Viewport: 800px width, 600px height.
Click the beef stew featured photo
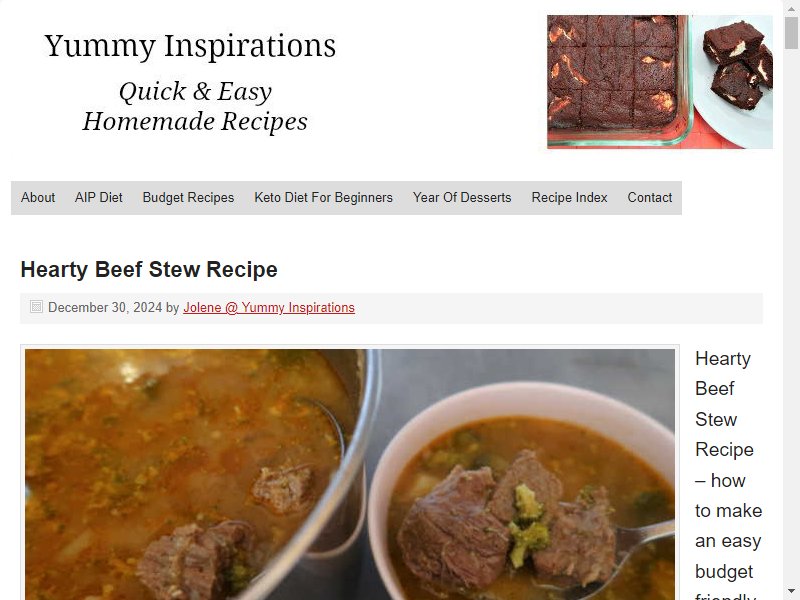point(350,474)
